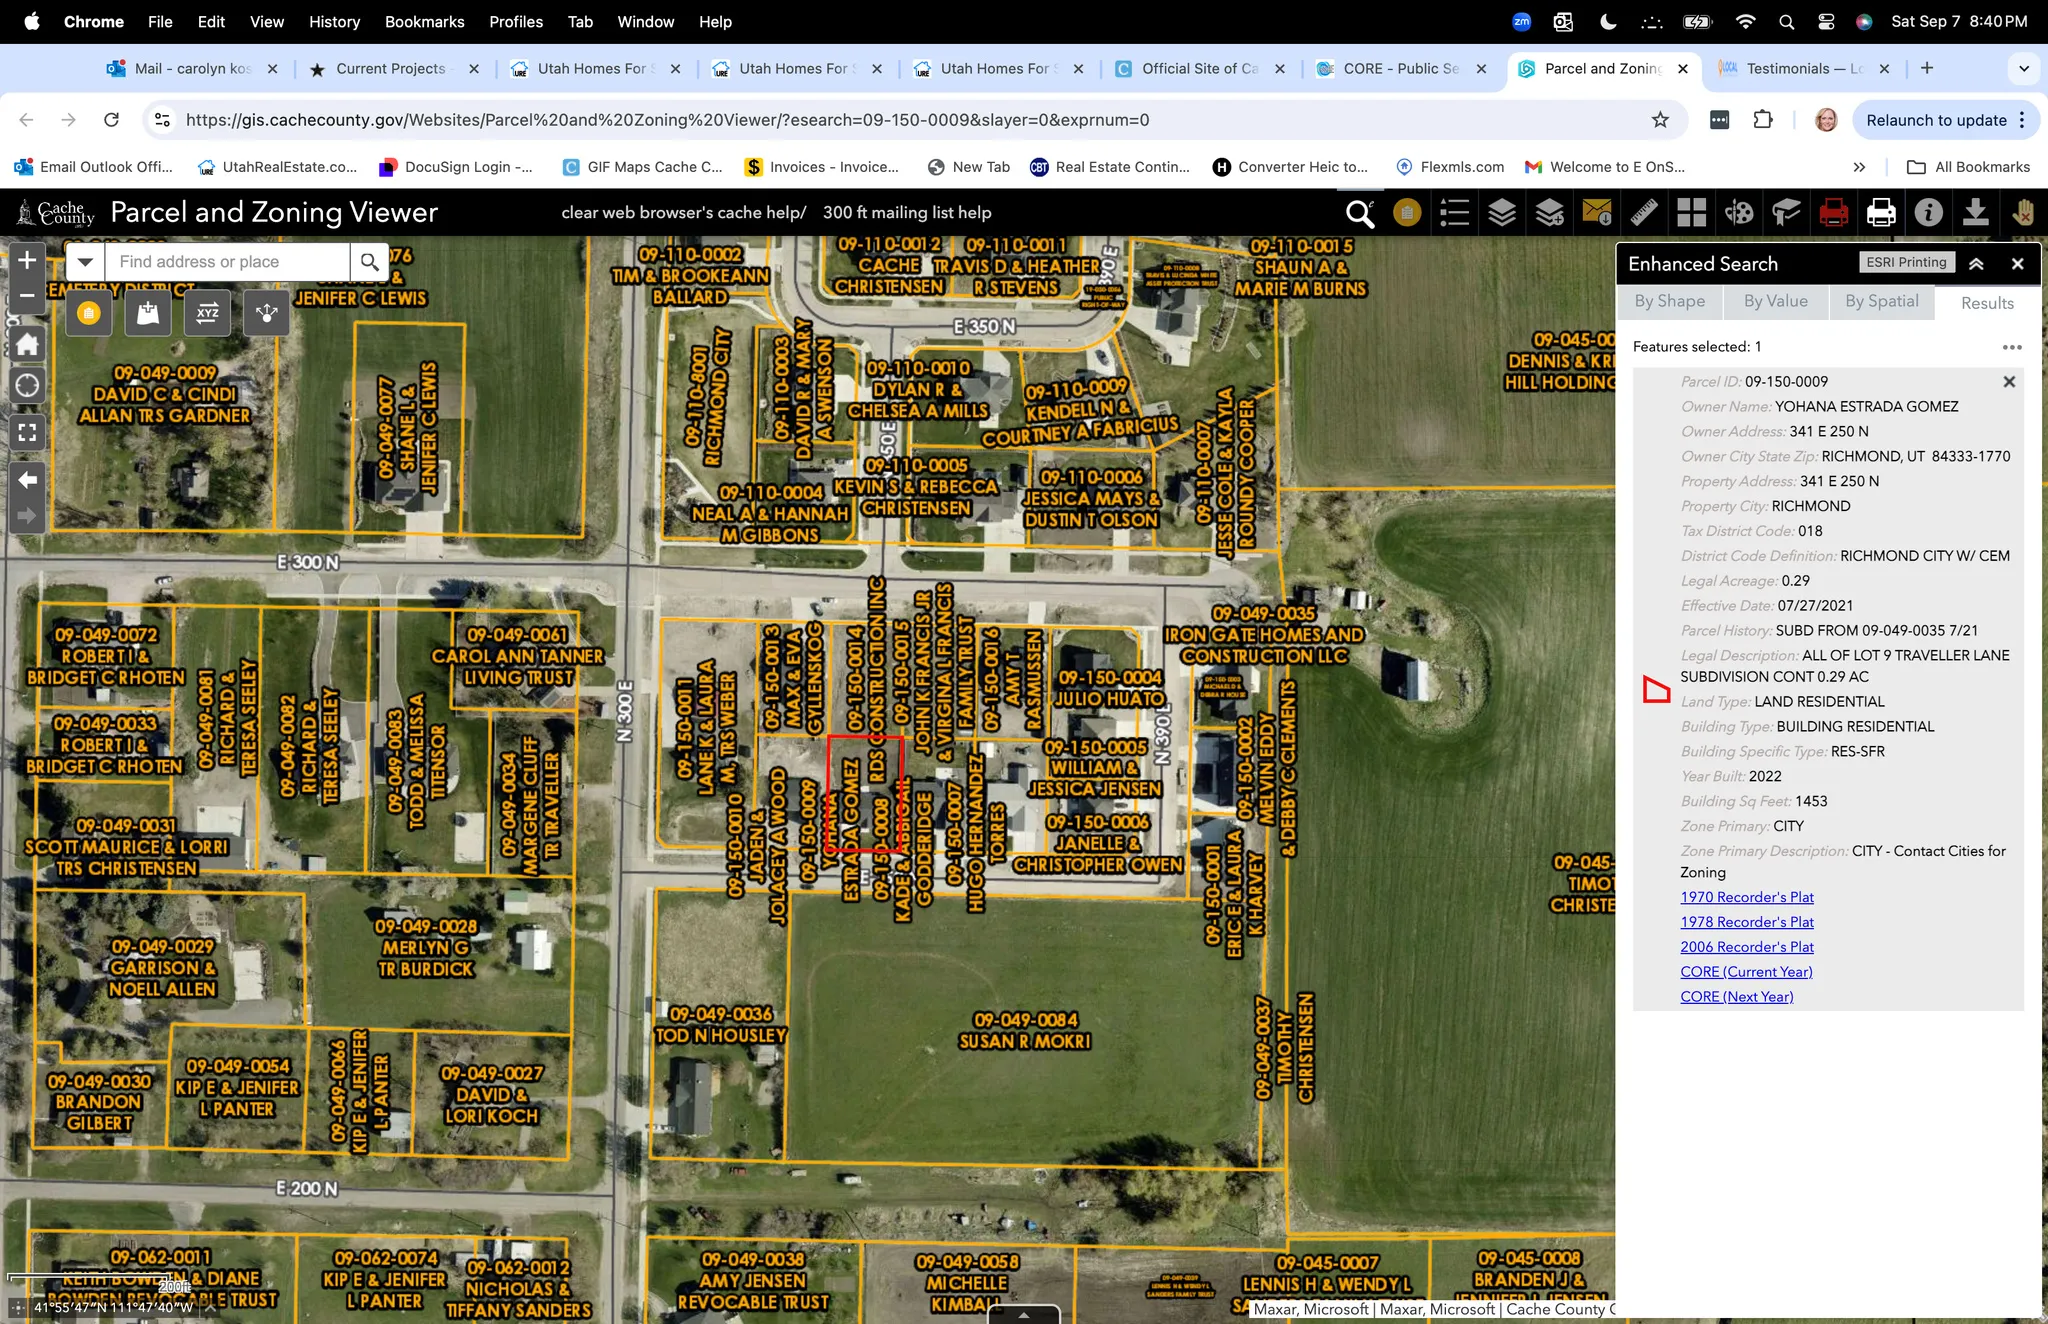
Task: Click the paint palette Draw tool
Action: pos(1739,212)
